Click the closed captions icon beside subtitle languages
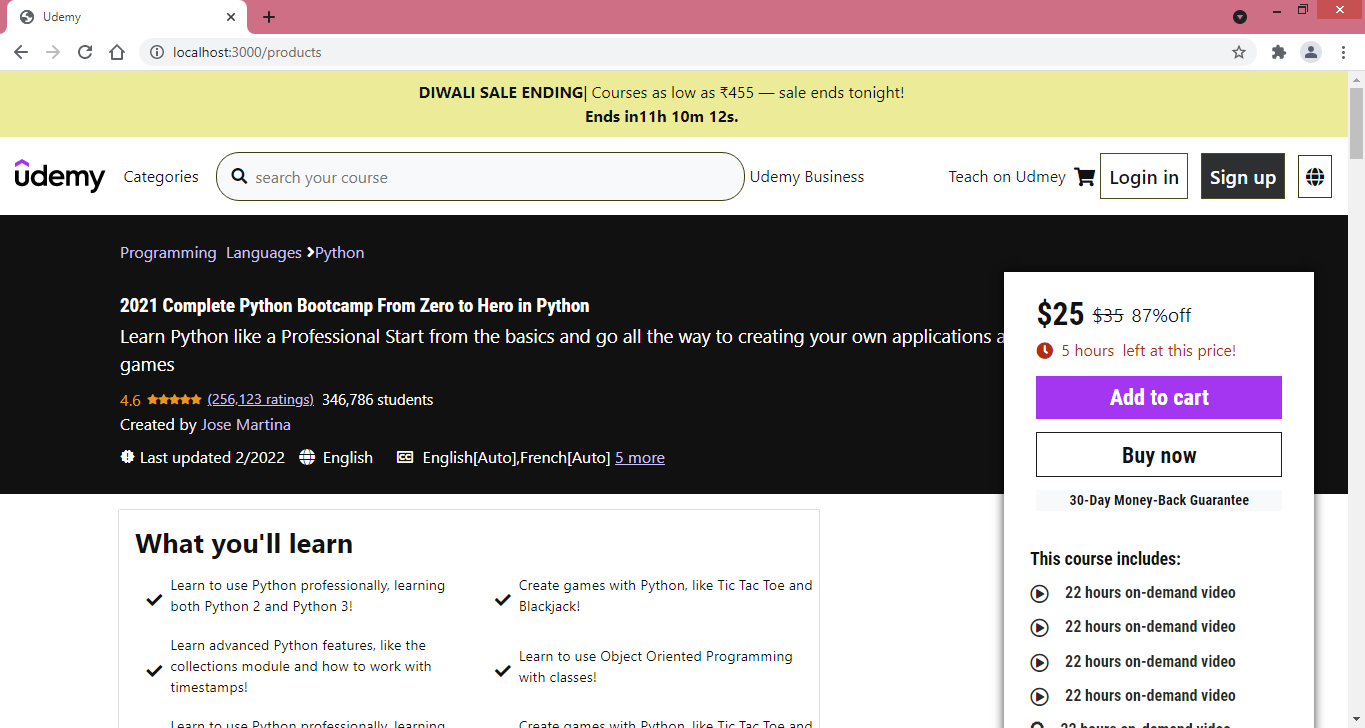1365x728 pixels. pos(404,457)
